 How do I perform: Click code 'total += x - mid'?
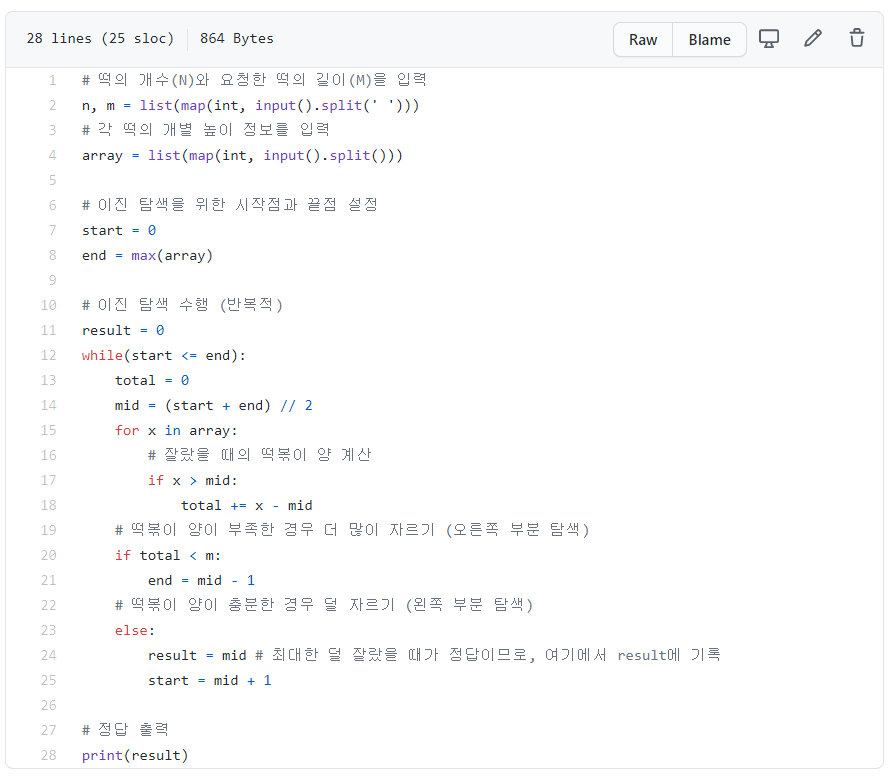247,505
